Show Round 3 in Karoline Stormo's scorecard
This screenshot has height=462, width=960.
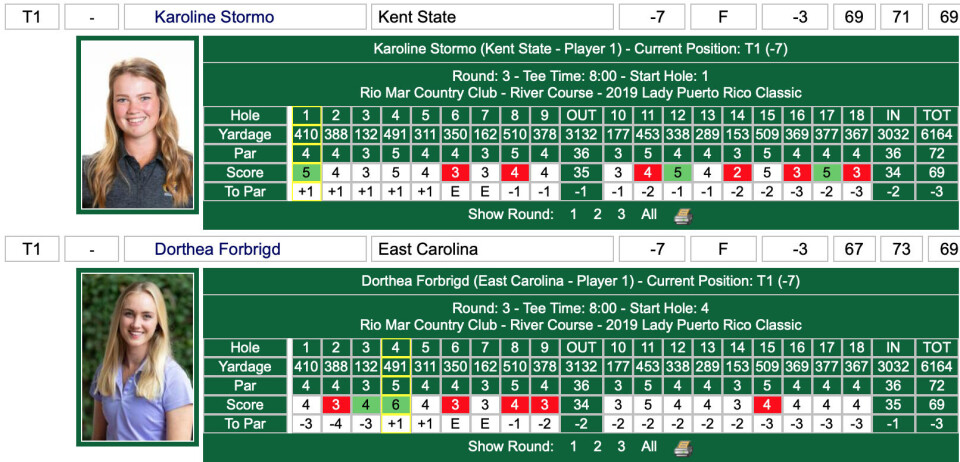coord(621,215)
